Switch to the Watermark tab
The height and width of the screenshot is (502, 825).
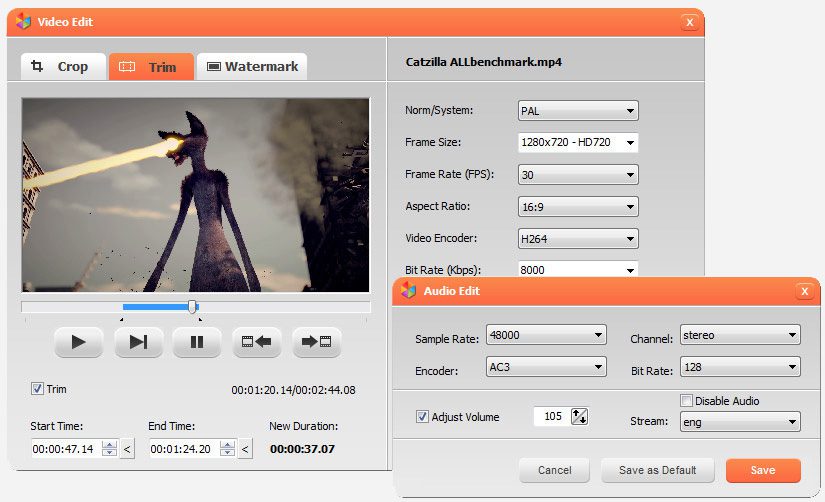252,66
